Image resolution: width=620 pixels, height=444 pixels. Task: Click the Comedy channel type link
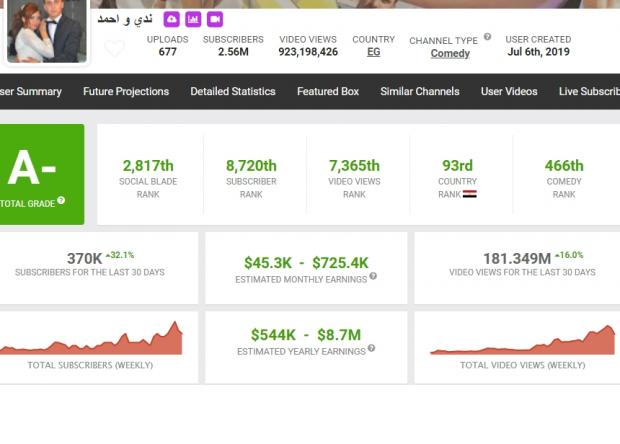[x=450, y=53]
